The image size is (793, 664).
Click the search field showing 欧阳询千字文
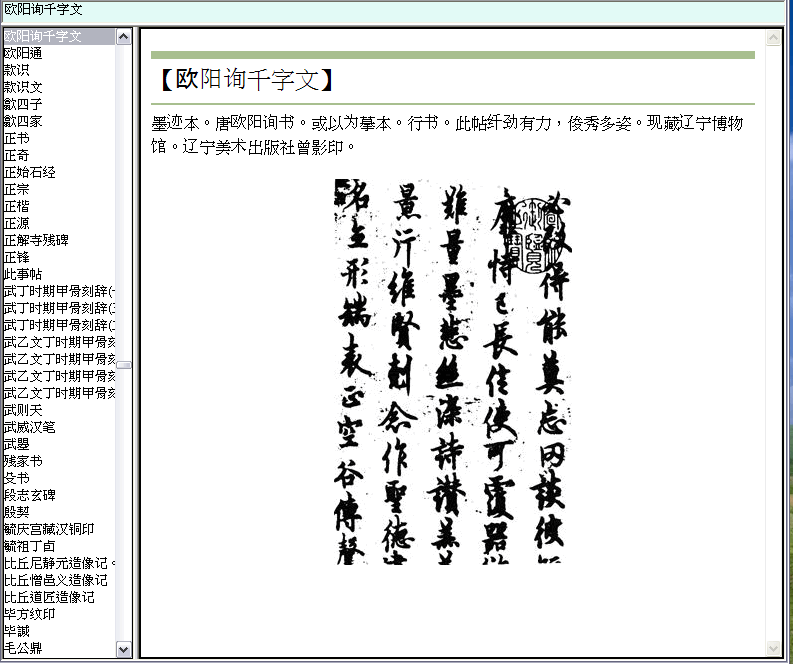[x=393, y=10]
